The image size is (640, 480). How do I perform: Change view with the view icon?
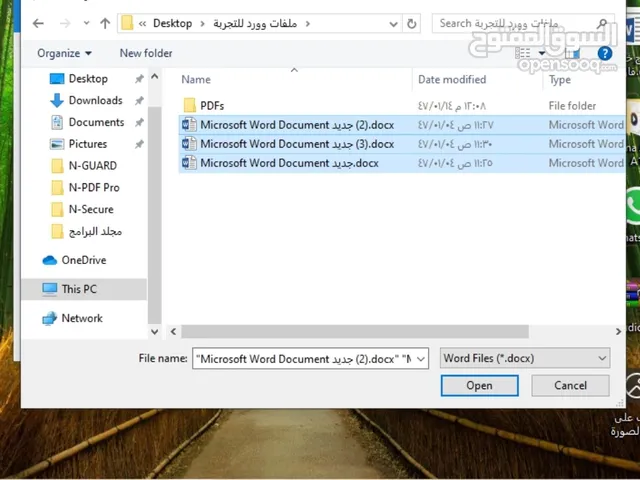tap(523, 53)
